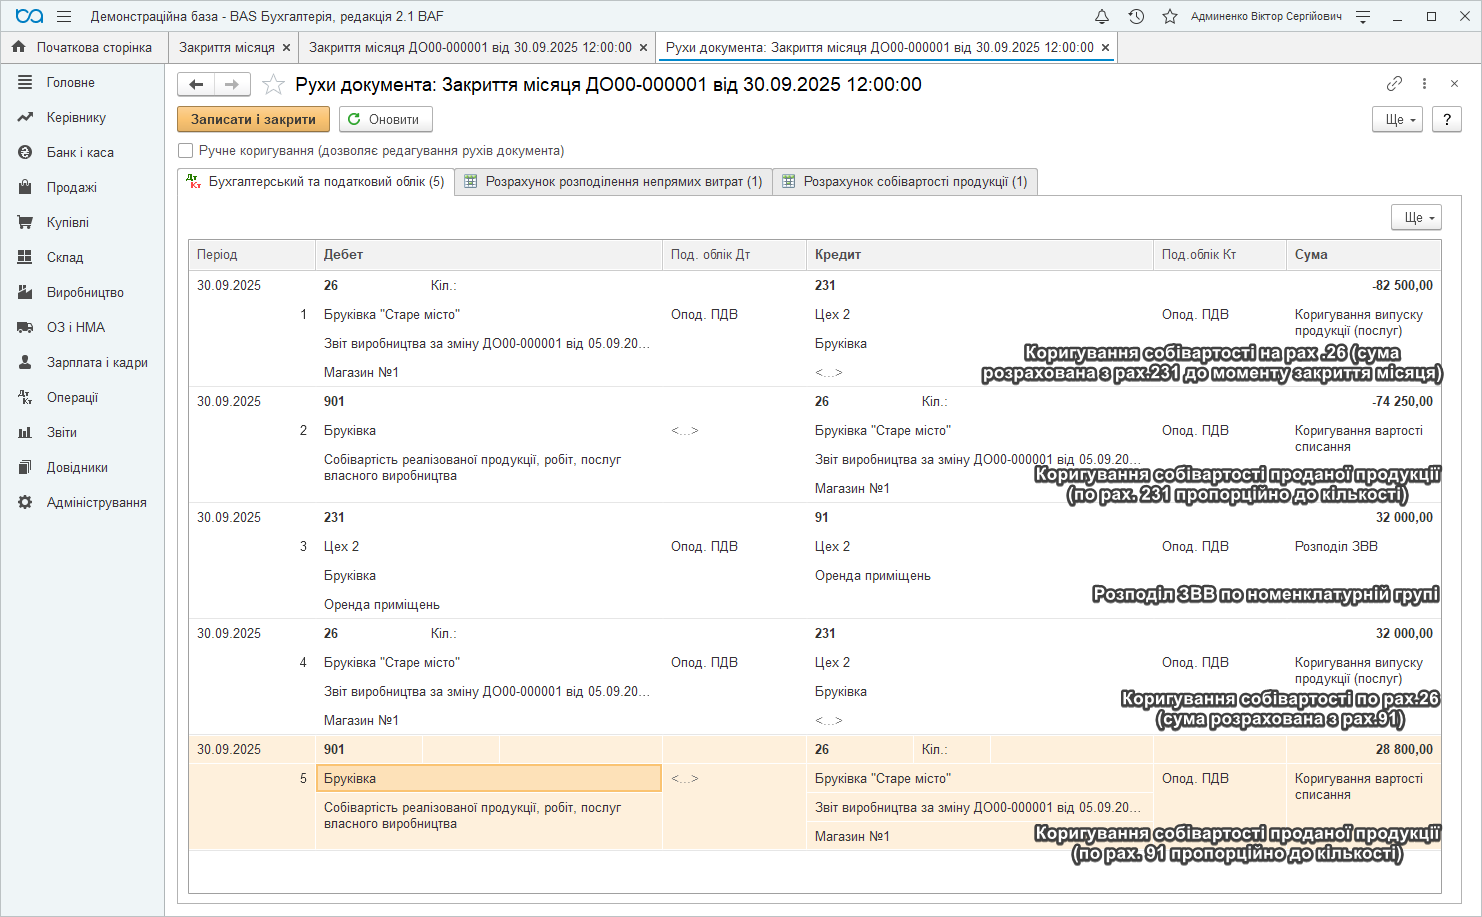Open the history clock icon
Screen dimensions: 1482x917
click(x=1136, y=17)
